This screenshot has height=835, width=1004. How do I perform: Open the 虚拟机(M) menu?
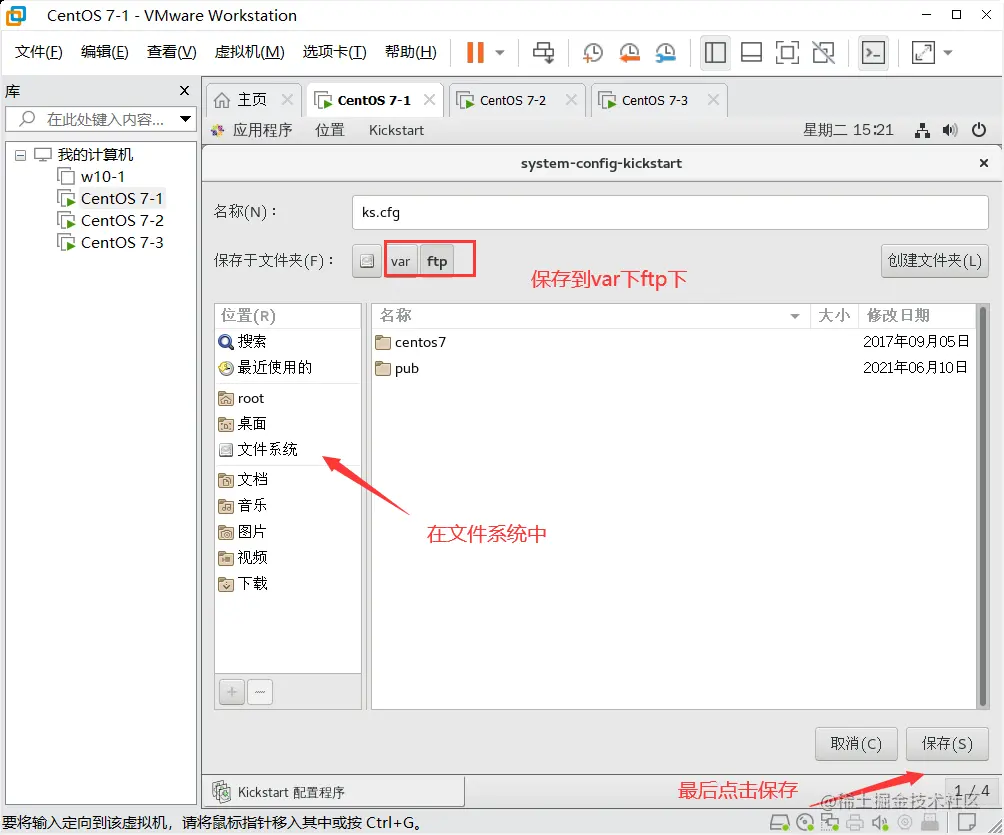pyautogui.click(x=249, y=52)
